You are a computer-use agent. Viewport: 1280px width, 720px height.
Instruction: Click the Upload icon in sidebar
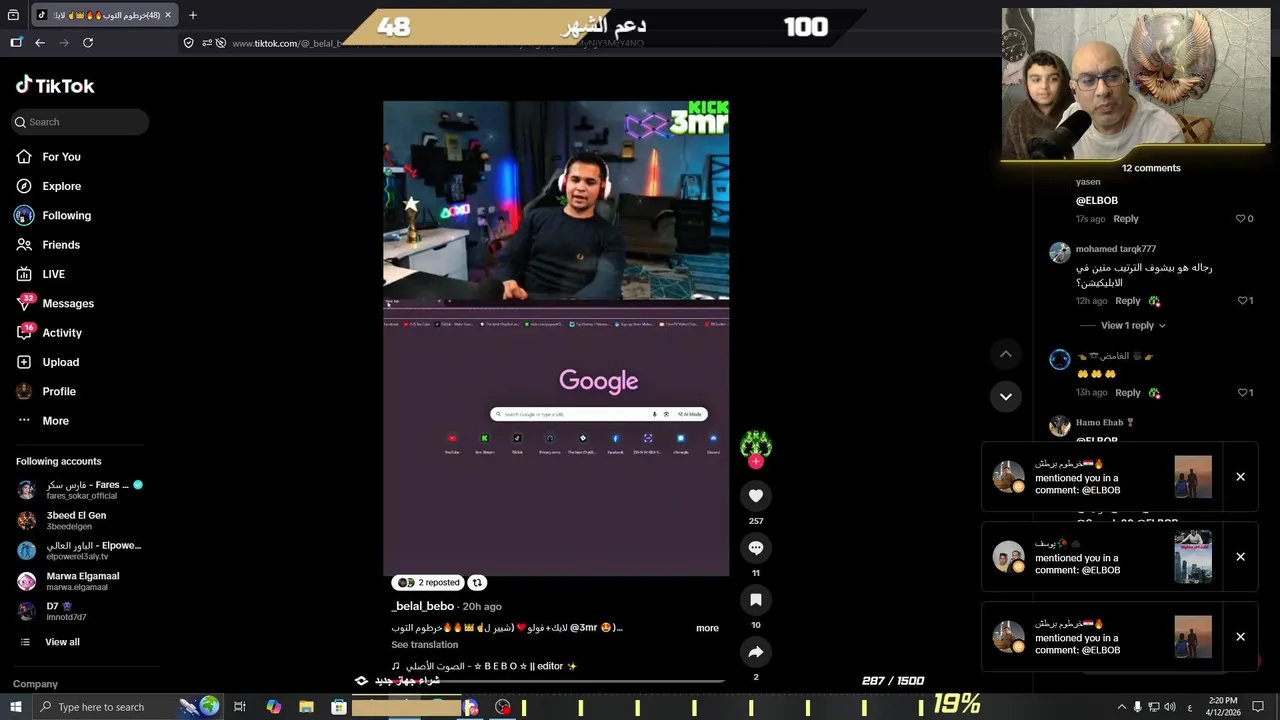point(24,362)
